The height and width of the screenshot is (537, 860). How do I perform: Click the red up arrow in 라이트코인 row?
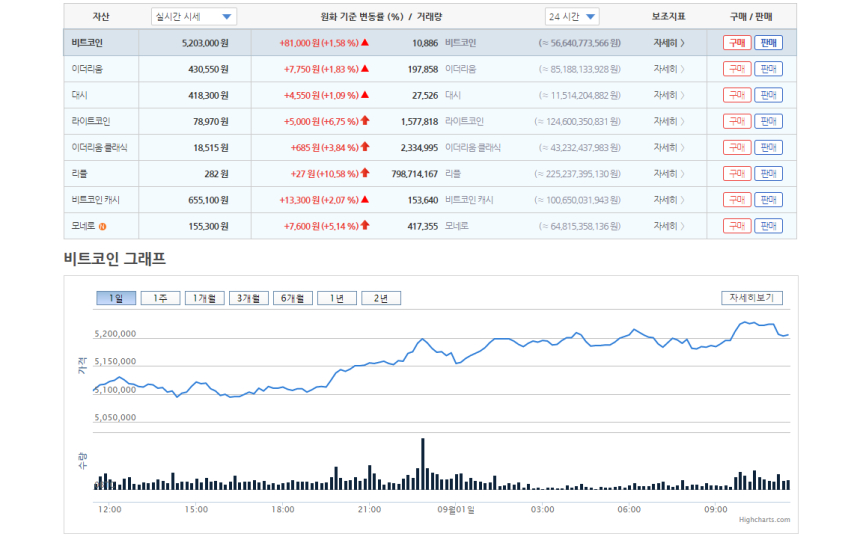click(365, 121)
